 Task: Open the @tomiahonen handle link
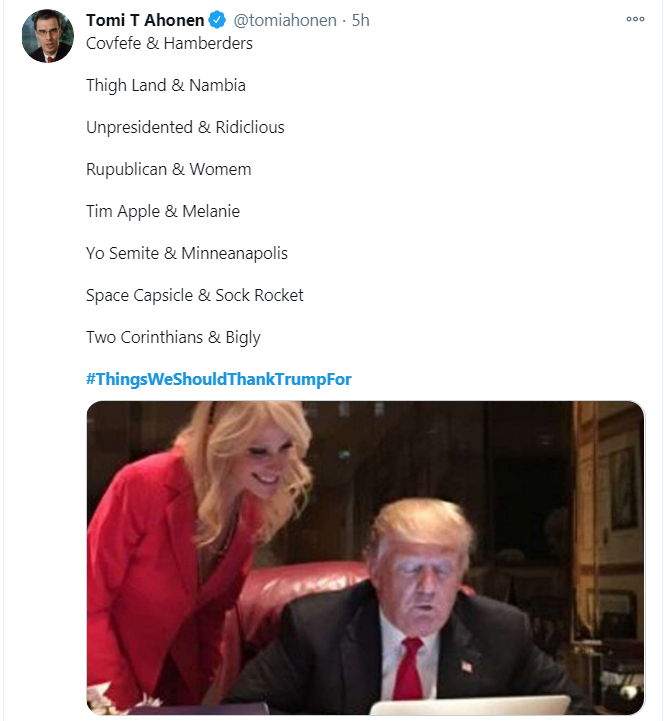coord(284,20)
